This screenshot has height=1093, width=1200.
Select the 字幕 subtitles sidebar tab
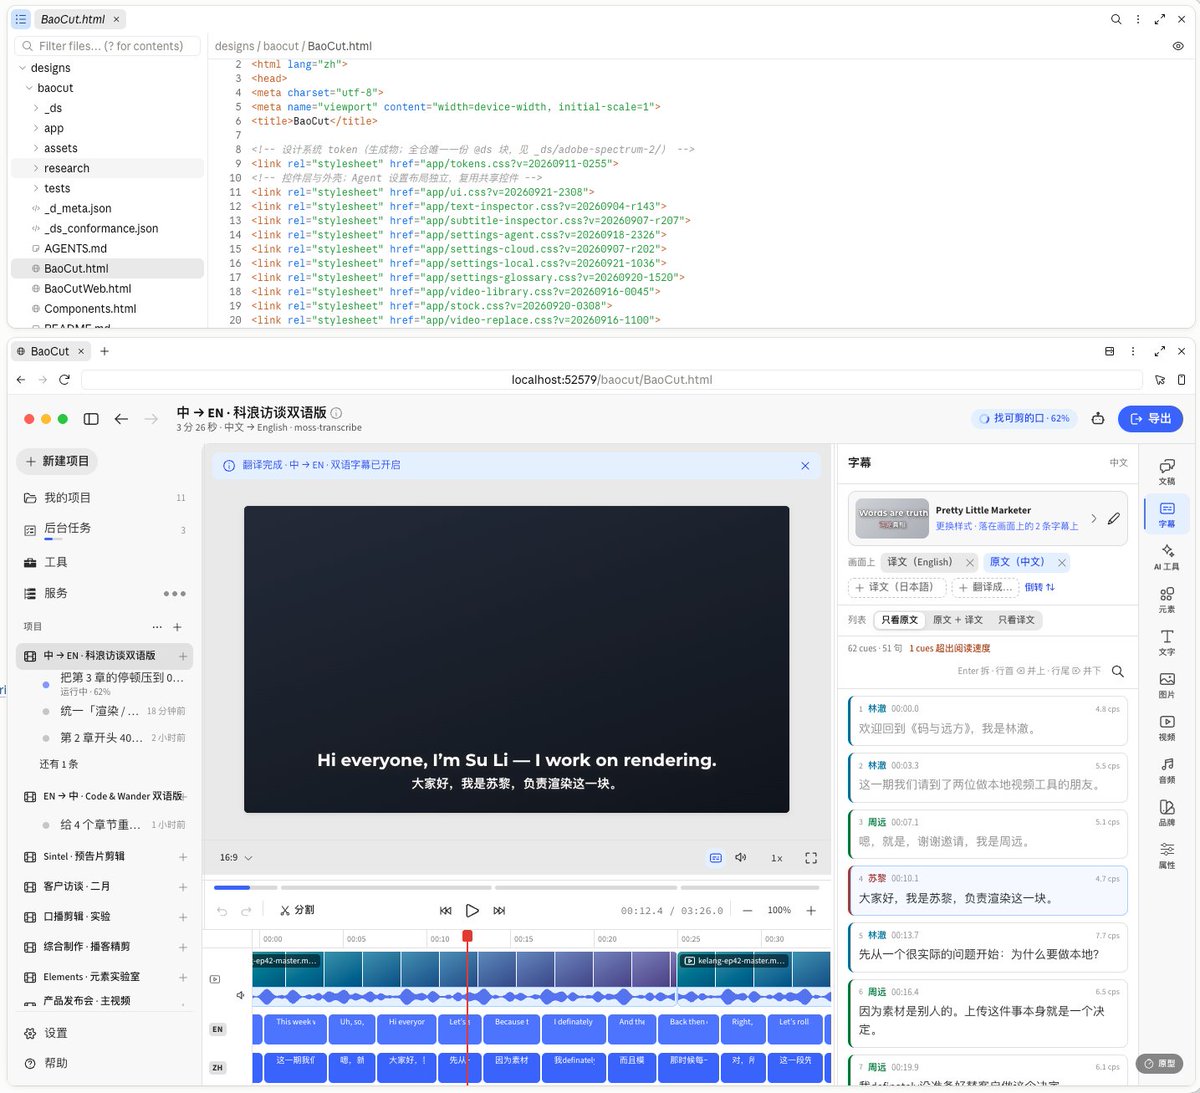(1166, 515)
